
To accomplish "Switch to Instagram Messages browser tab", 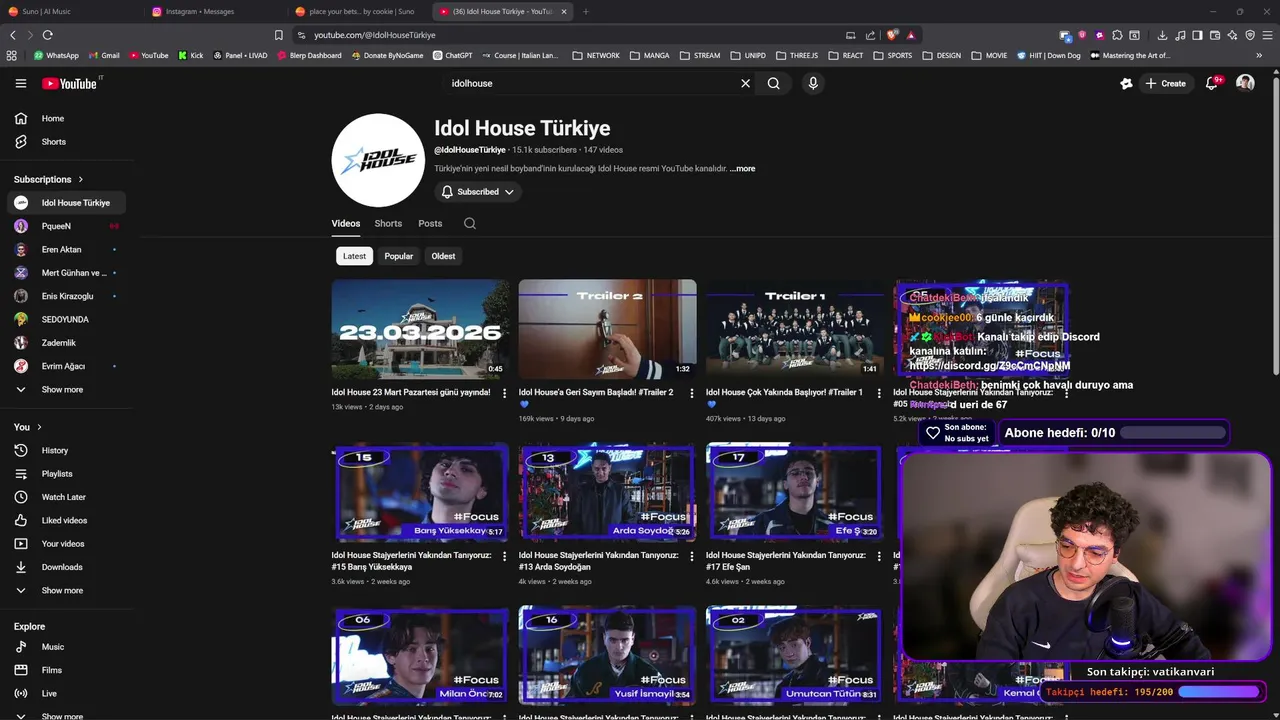I will 214,12.
